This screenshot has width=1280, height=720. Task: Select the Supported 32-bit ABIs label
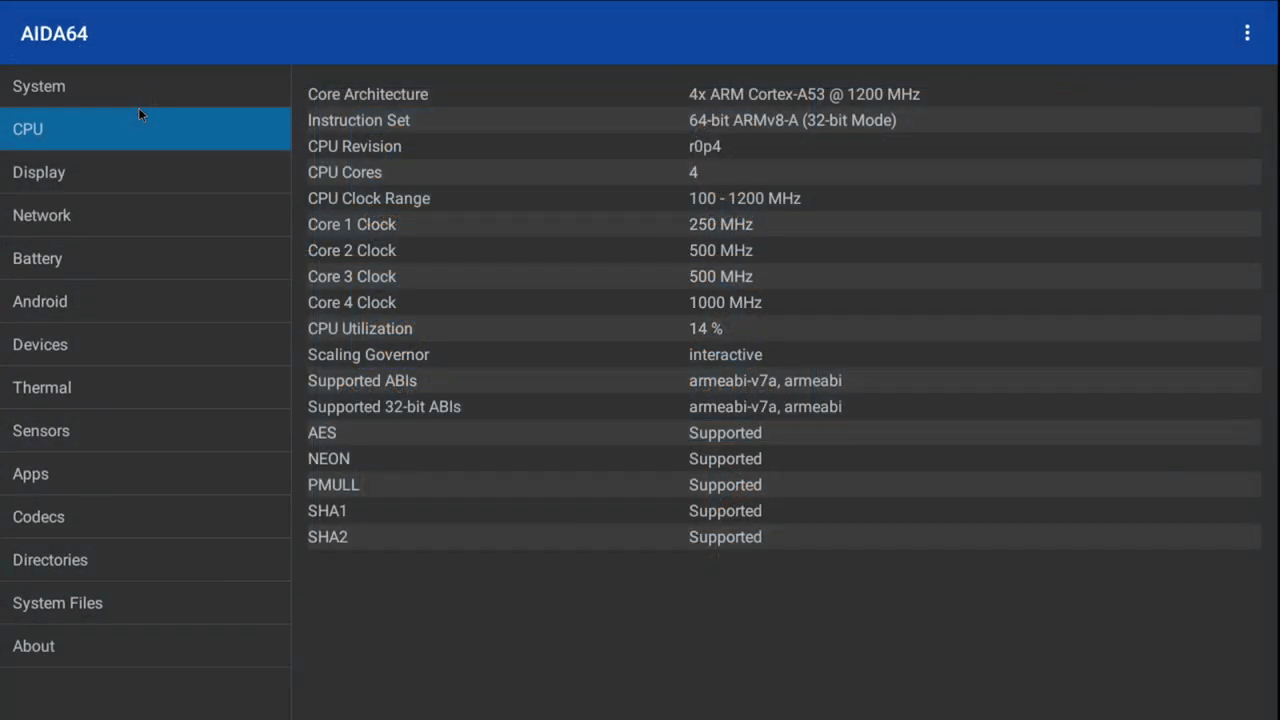(x=384, y=406)
